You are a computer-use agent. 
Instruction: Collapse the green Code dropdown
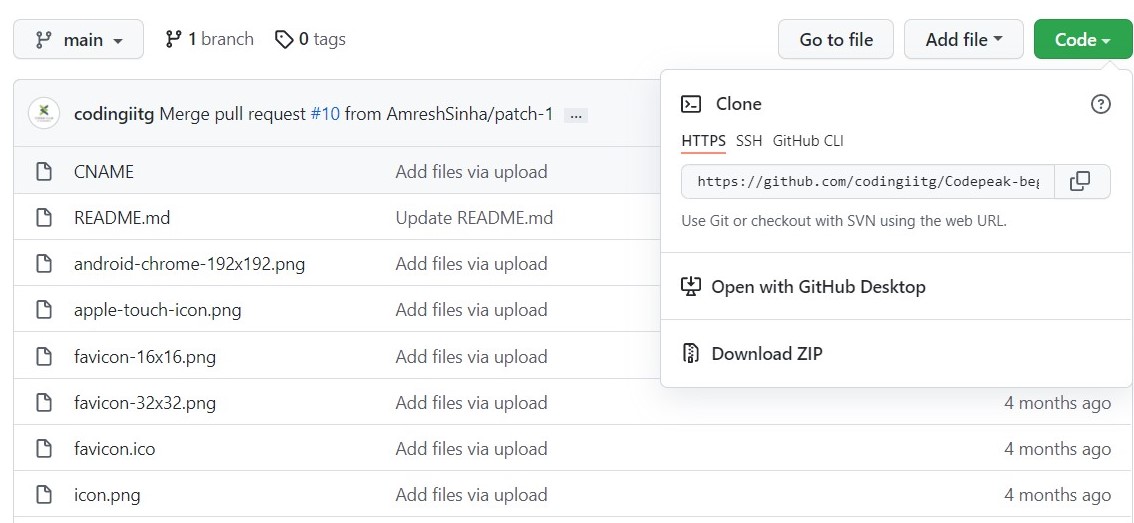click(x=1082, y=40)
